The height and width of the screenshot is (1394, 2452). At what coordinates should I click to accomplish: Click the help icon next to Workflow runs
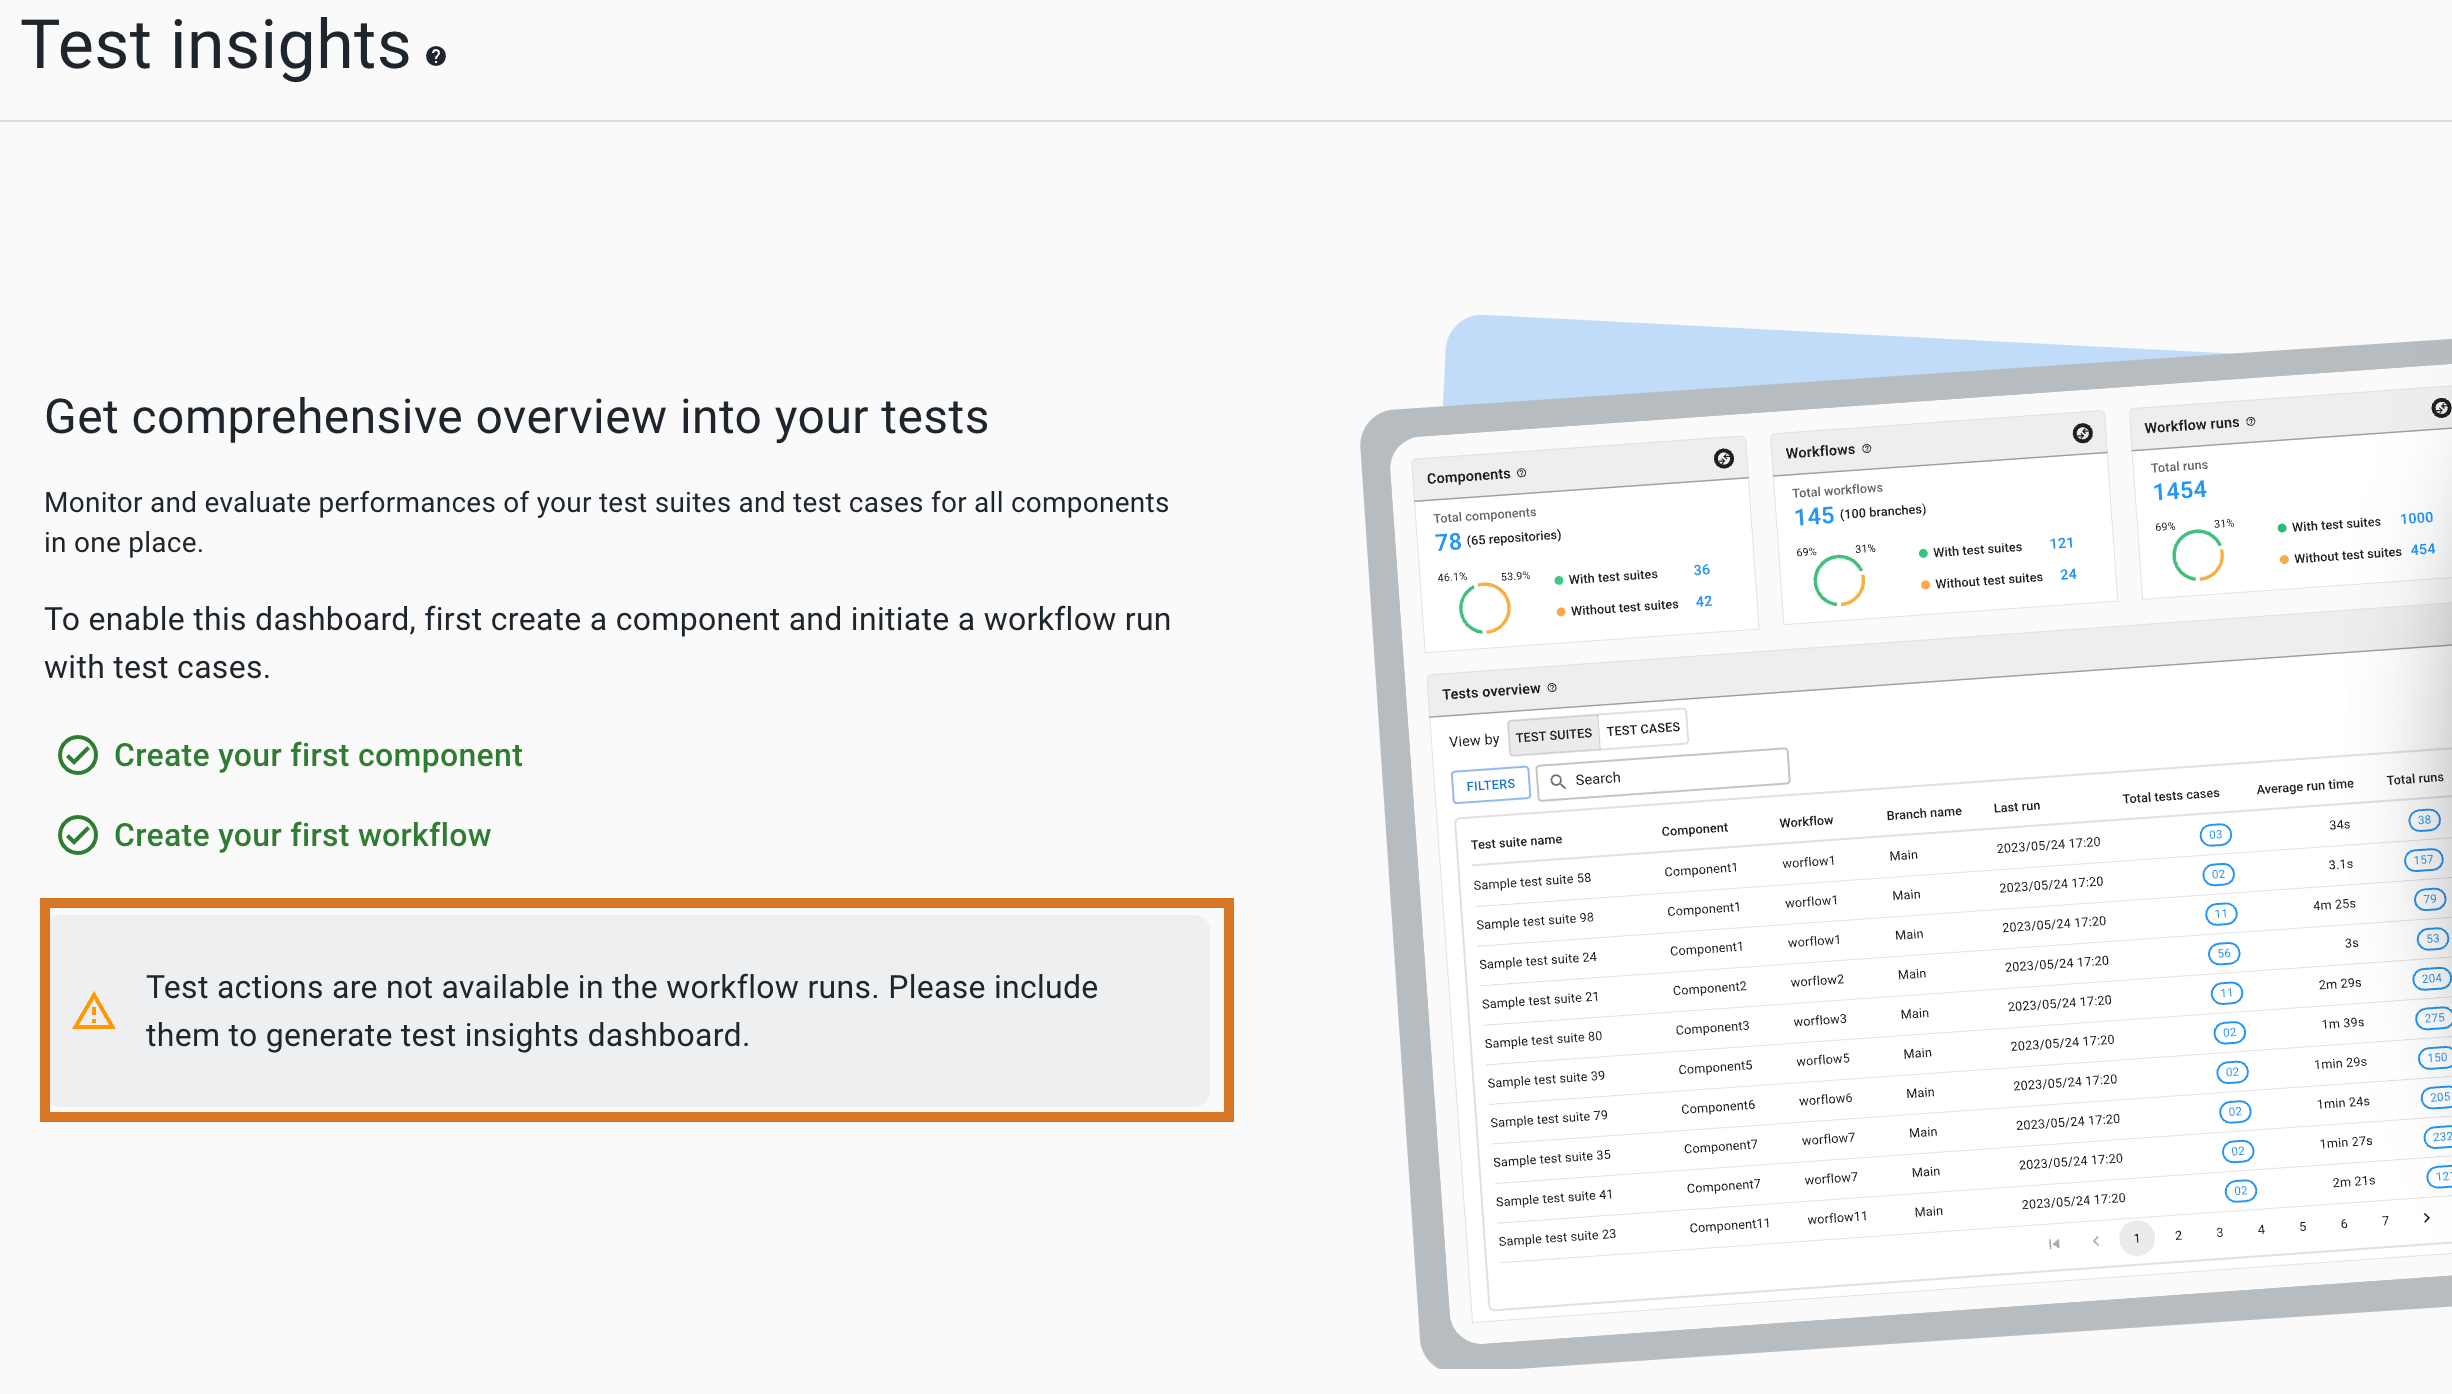tap(2249, 423)
